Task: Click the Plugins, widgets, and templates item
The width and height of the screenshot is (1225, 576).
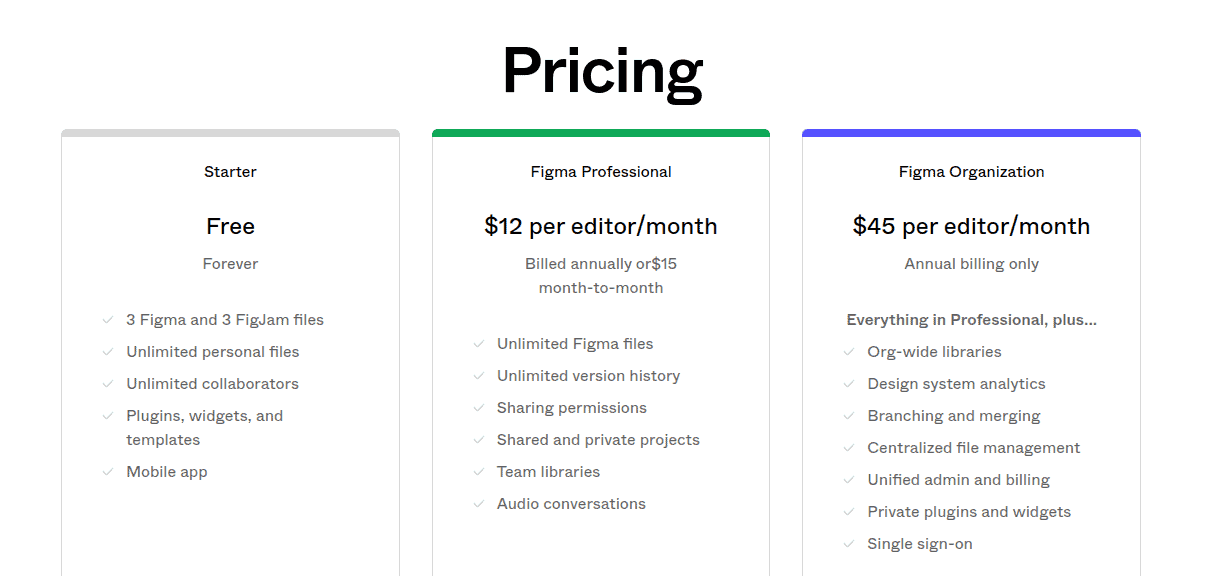Action: tap(204, 428)
